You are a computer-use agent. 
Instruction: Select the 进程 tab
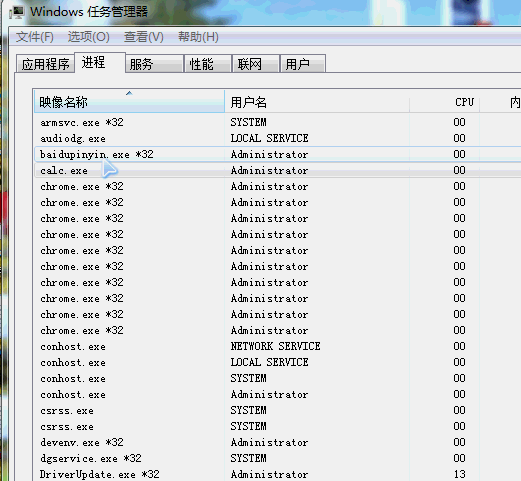pos(100,62)
